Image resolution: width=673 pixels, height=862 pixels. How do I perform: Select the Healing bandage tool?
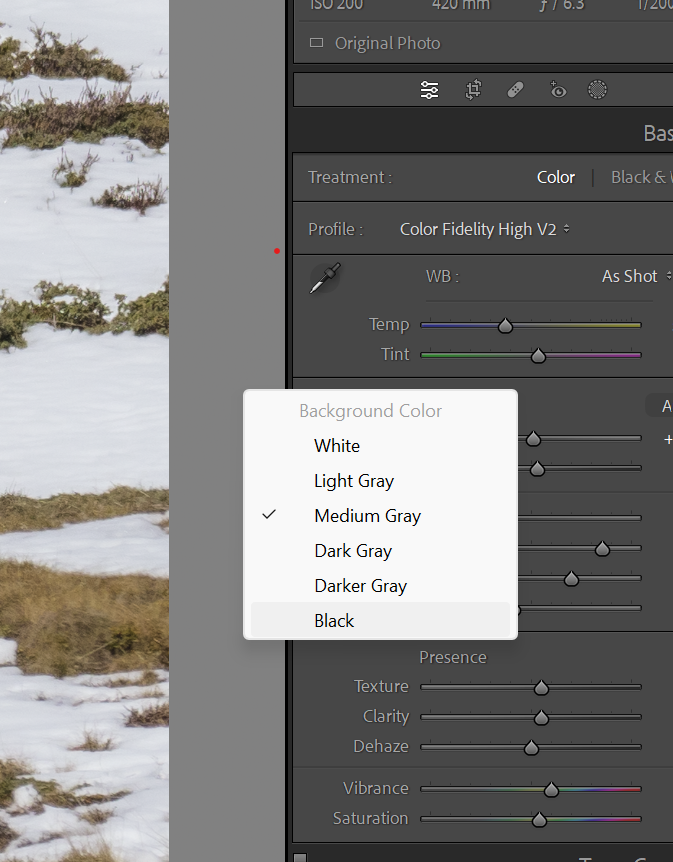click(515, 90)
